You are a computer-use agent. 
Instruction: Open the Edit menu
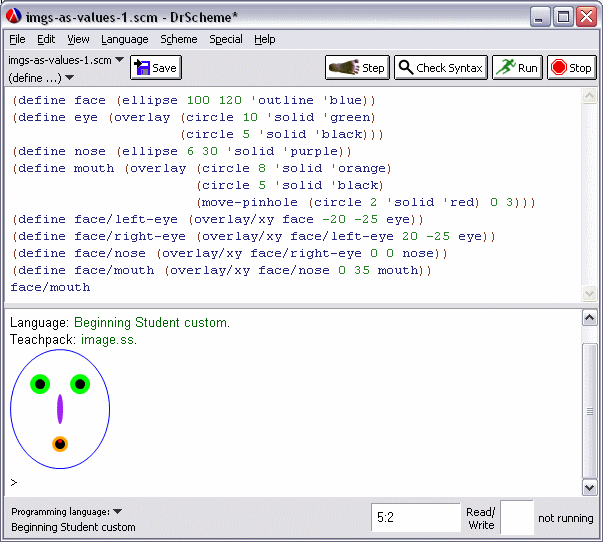(46, 39)
